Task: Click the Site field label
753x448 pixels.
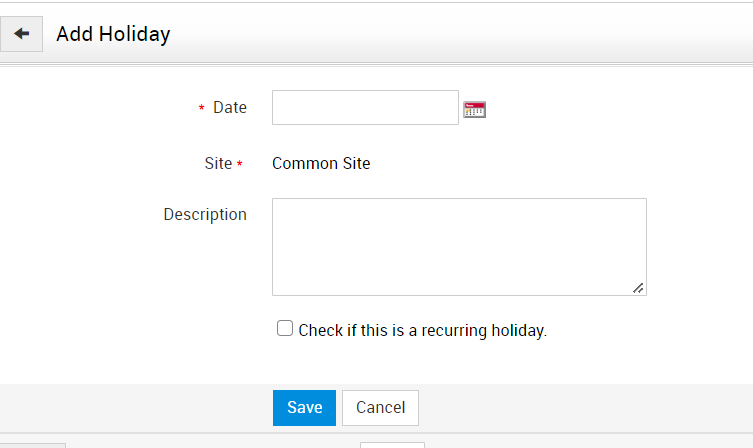Action: pos(218,163)
